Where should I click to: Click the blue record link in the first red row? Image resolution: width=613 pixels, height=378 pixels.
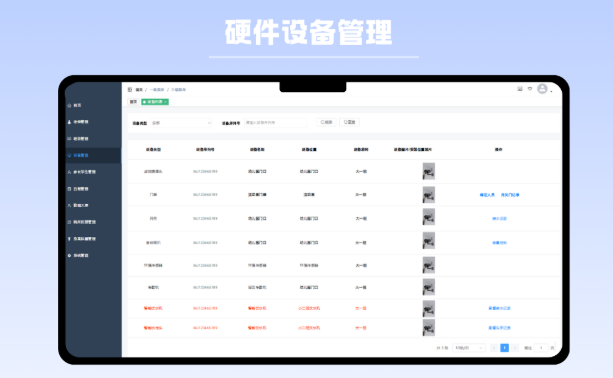[x=499, y=308]
